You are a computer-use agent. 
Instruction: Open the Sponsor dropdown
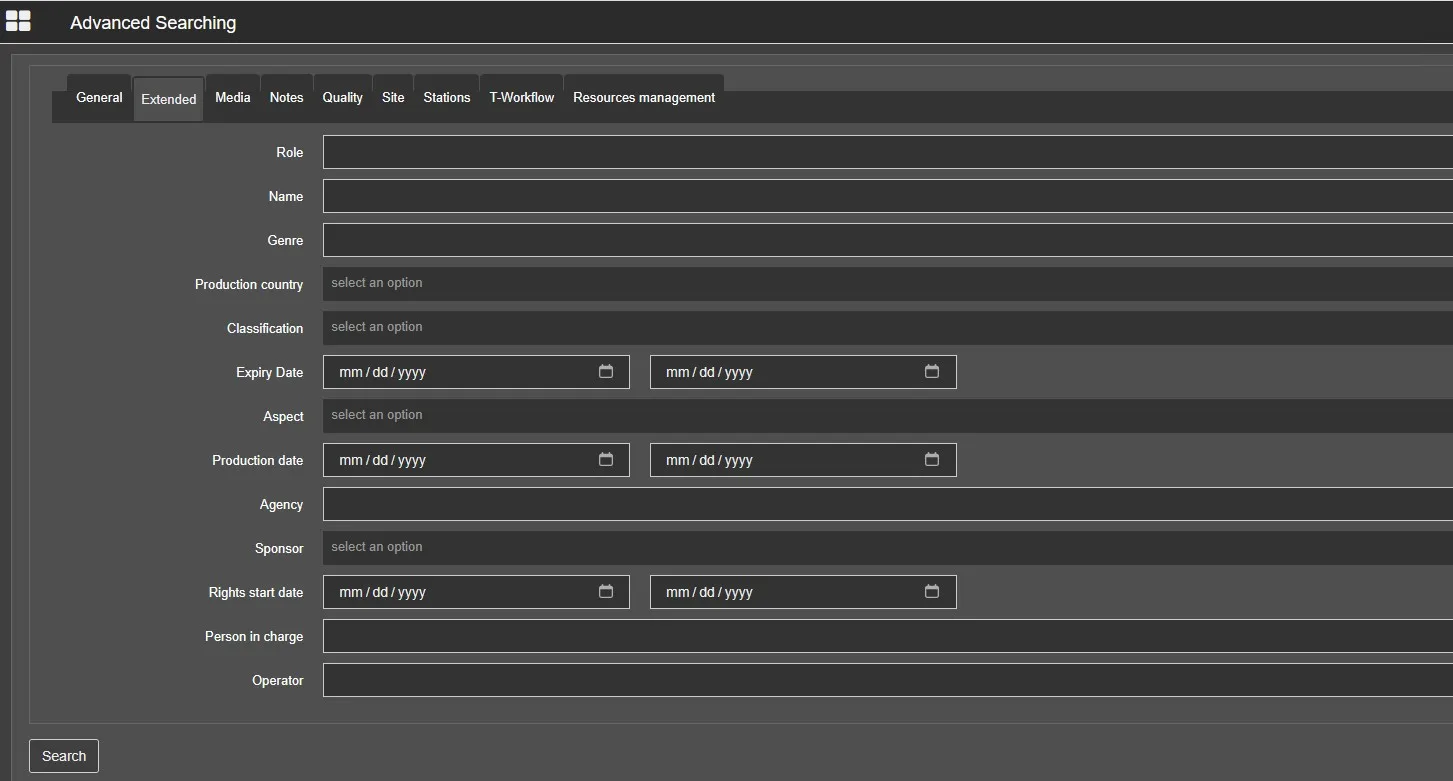886,548
